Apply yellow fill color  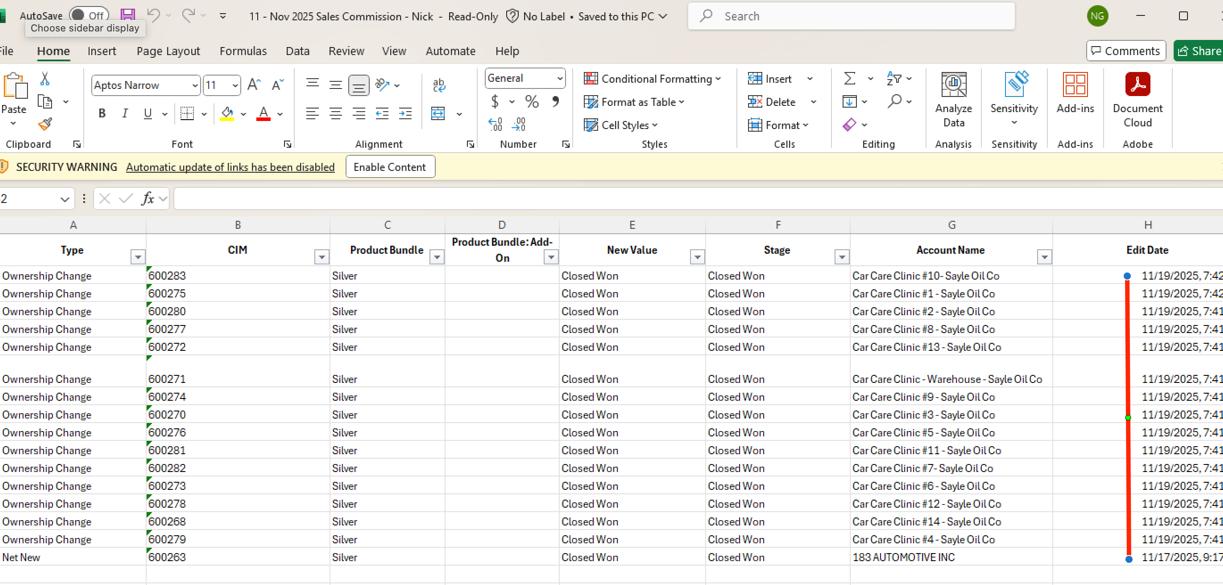click(x=227, y=114)
